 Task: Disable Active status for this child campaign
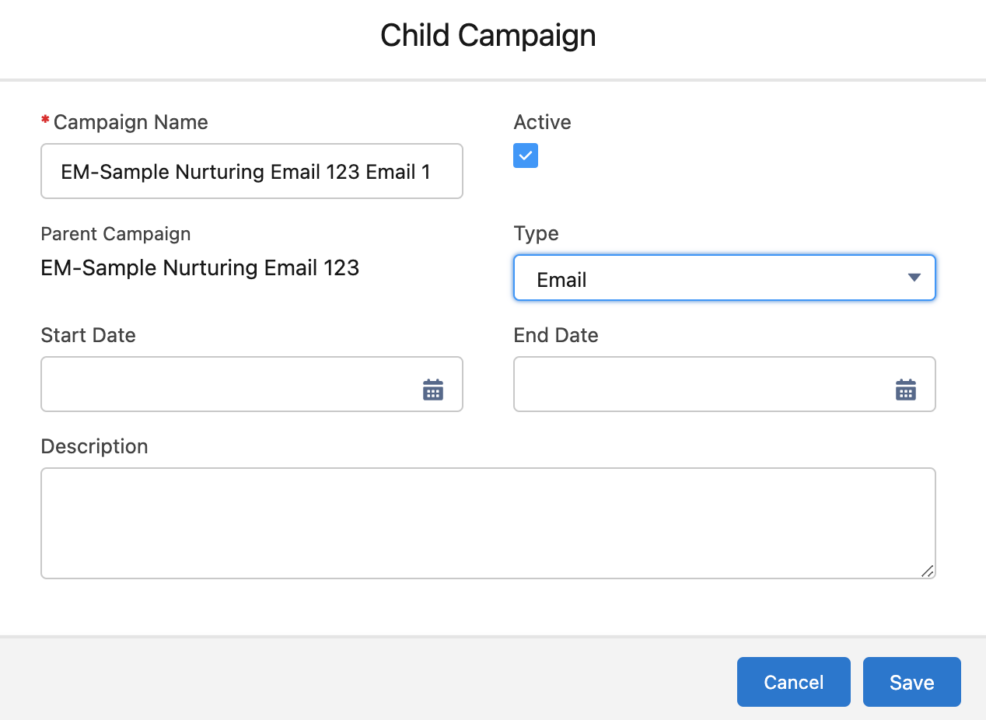click(x=525, y=155)
